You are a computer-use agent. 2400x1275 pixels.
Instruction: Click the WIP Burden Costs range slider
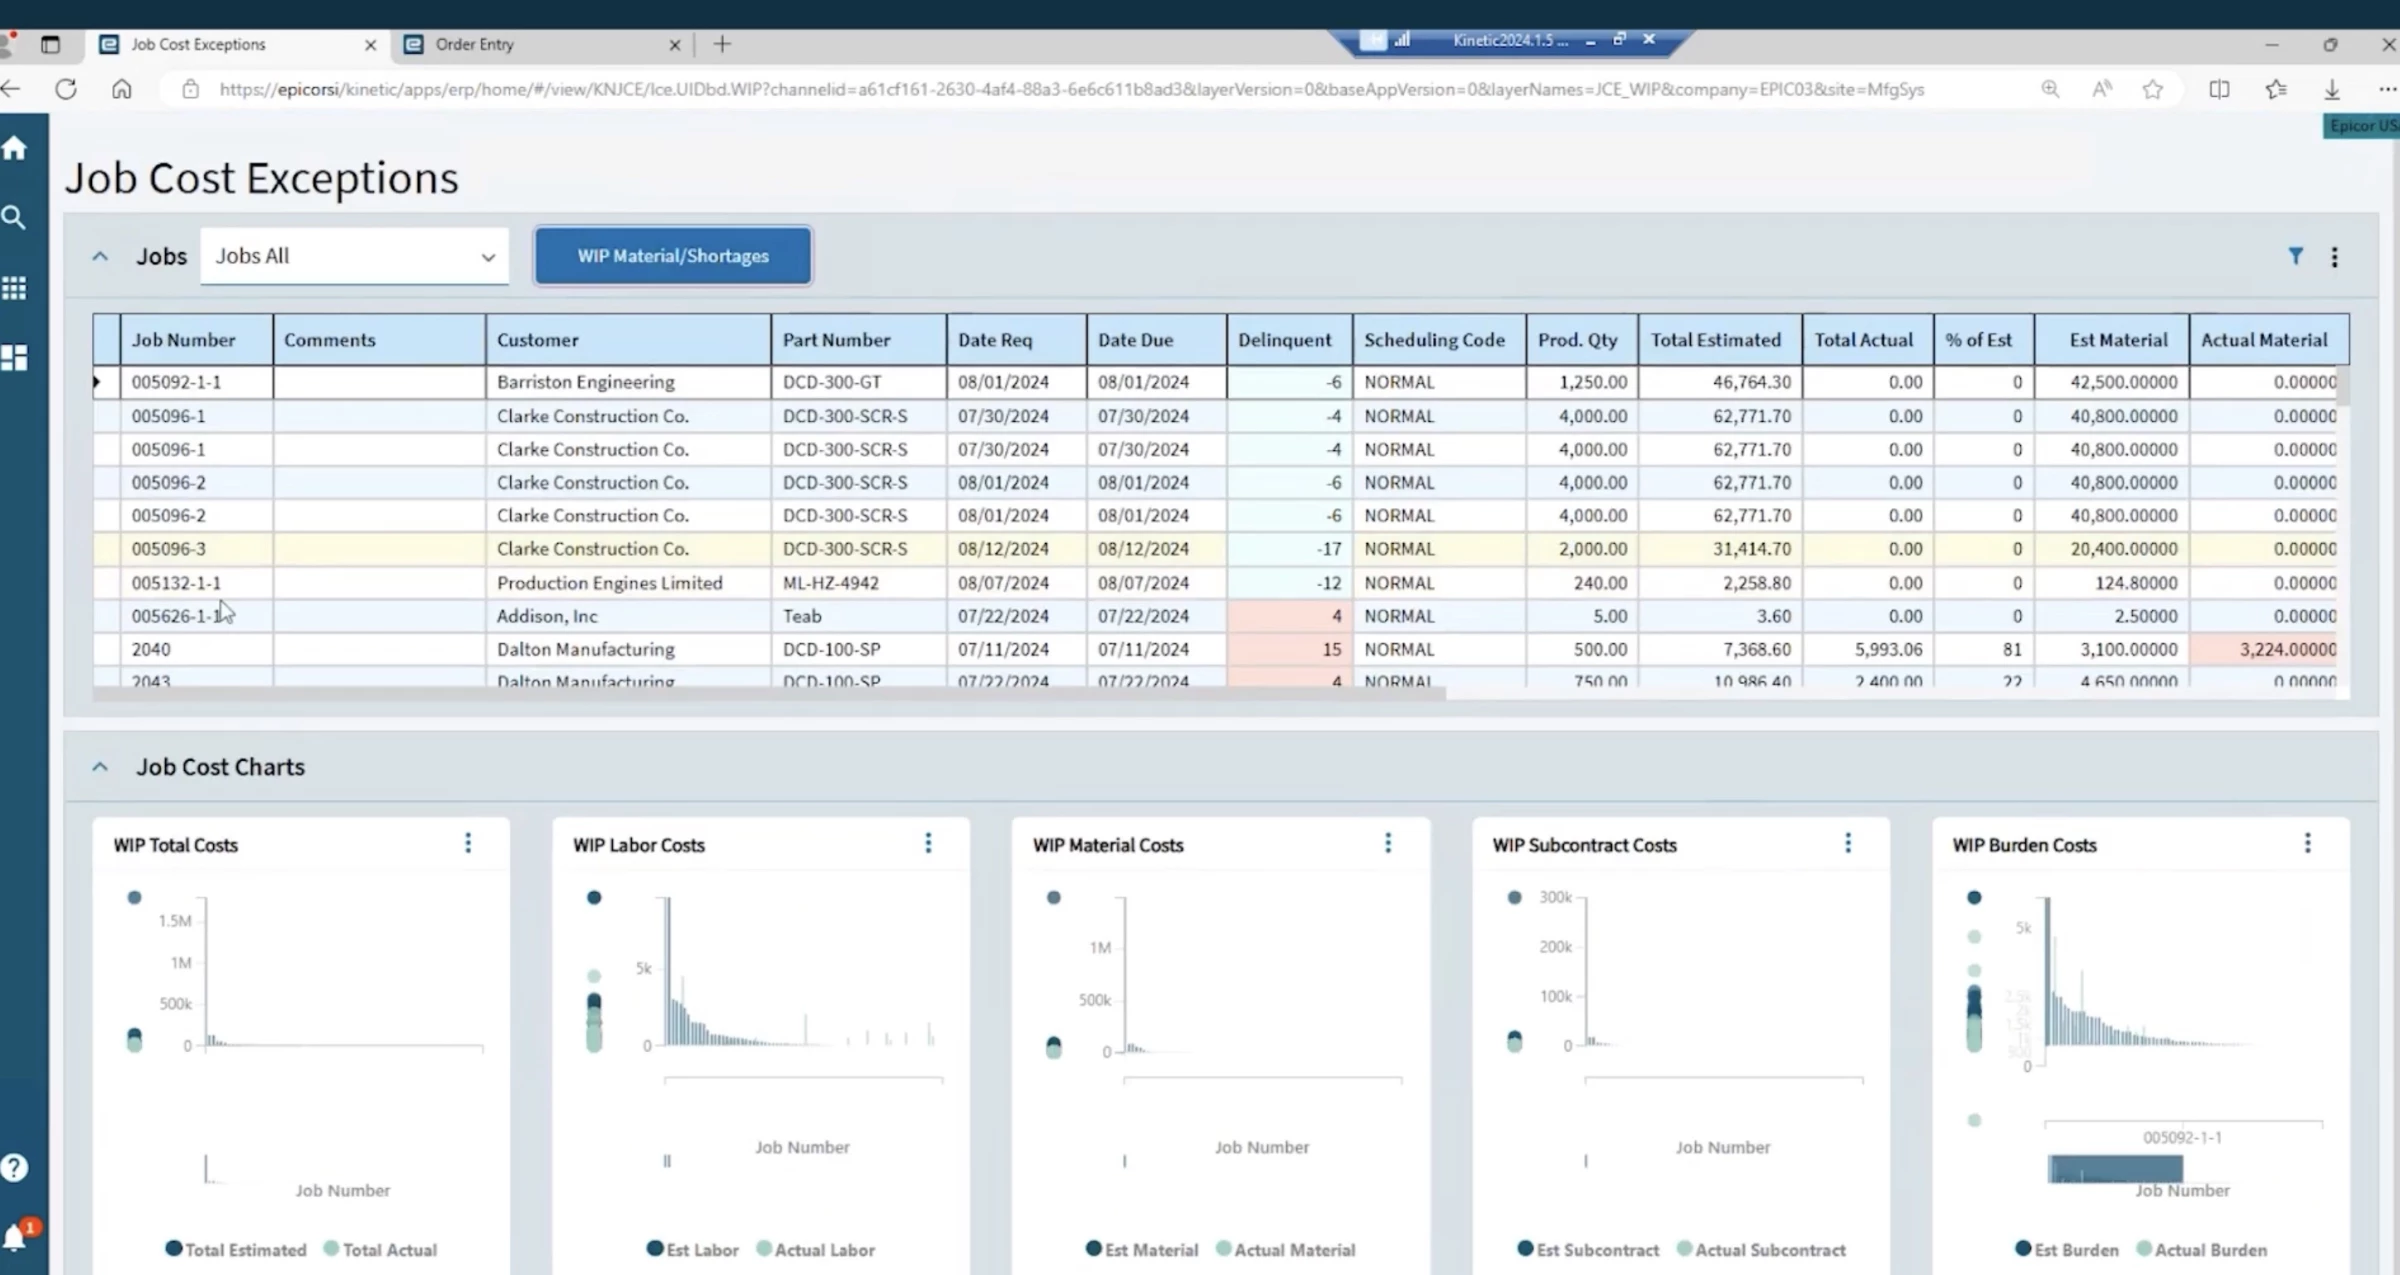[2115, 1168]
